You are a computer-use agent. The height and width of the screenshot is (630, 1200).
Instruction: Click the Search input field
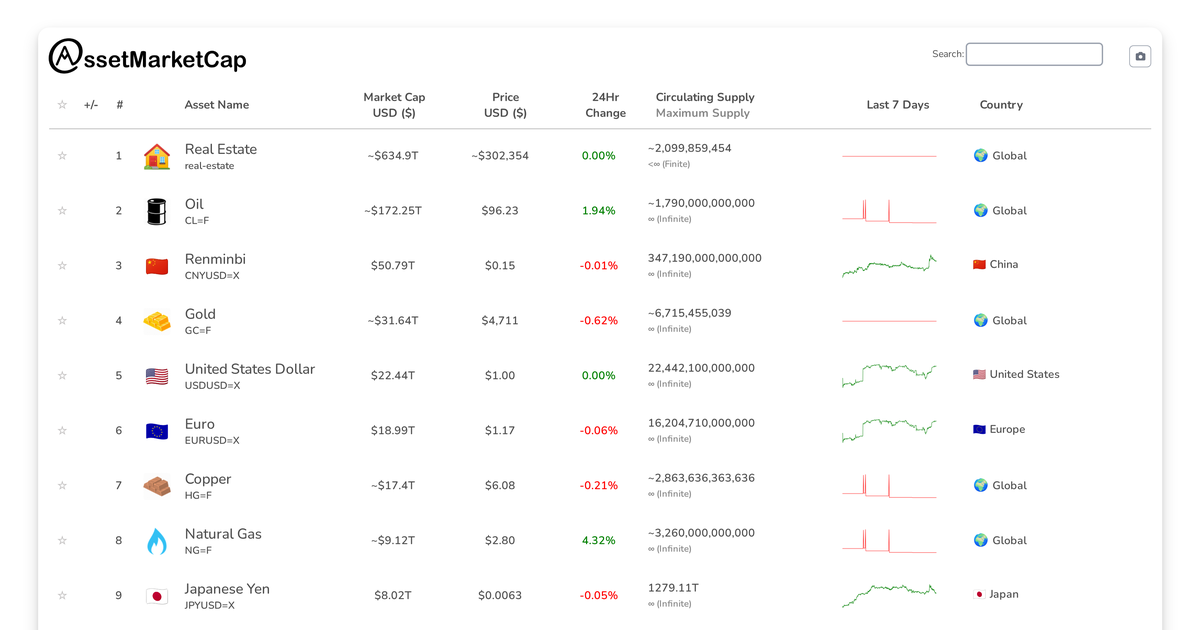(1034, 54)
